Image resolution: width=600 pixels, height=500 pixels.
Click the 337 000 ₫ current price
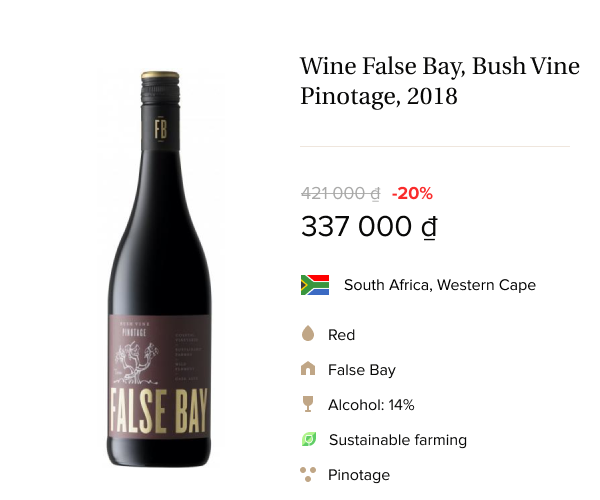click(x=369, y=227)
